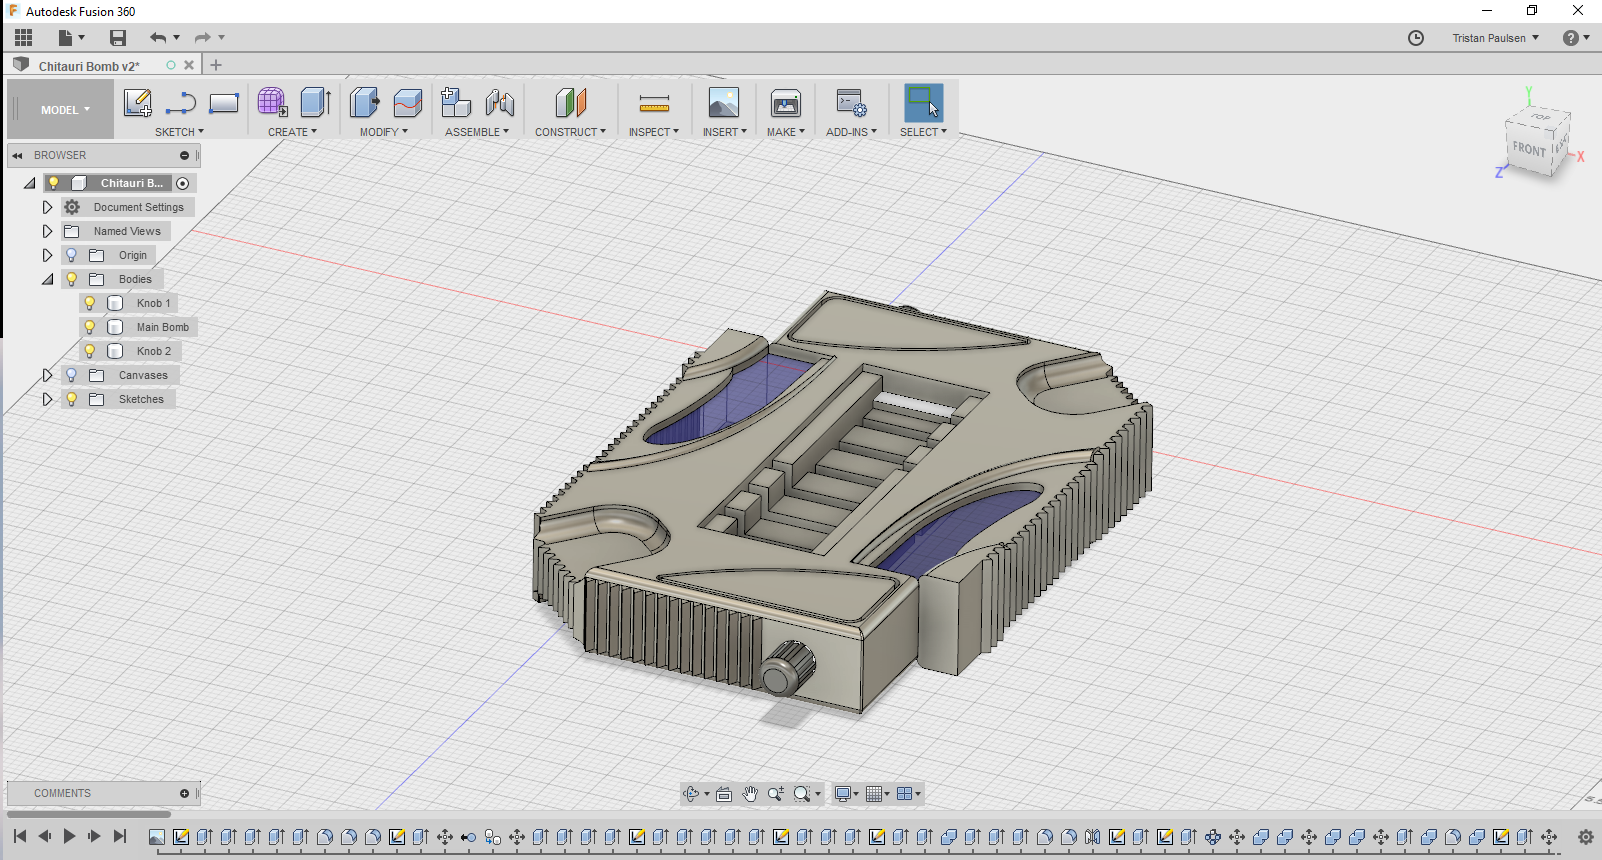The width and height of the screenshot is (1602, 860).
Task: Expand the Comments panel plus button
Action: point(184,793)
